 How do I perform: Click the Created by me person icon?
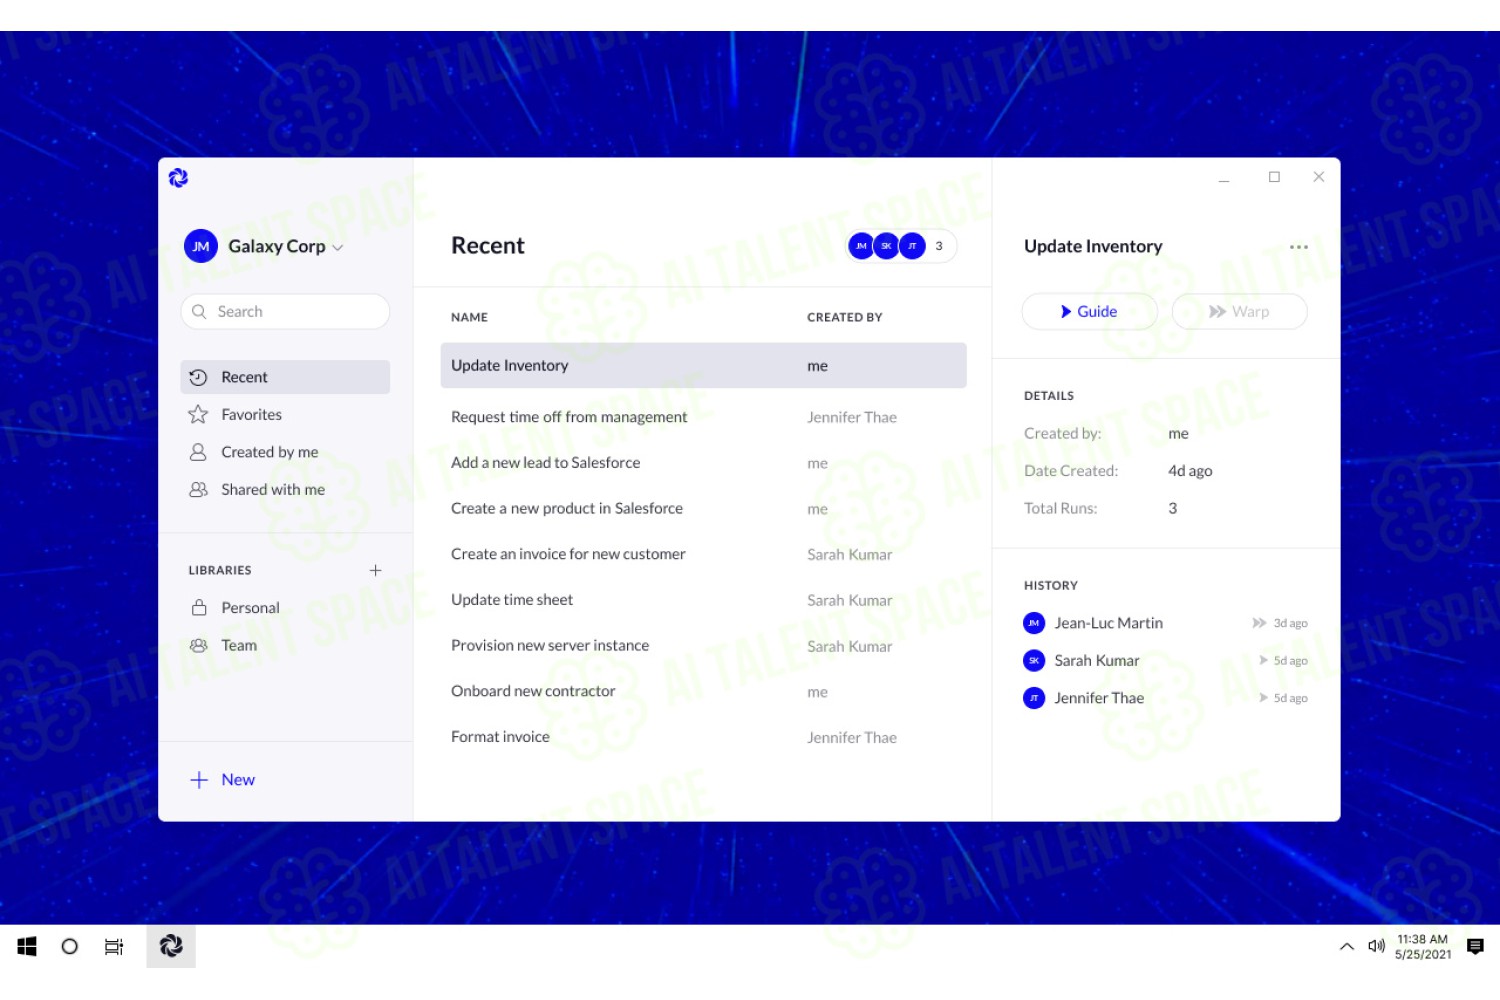[198, 452]
